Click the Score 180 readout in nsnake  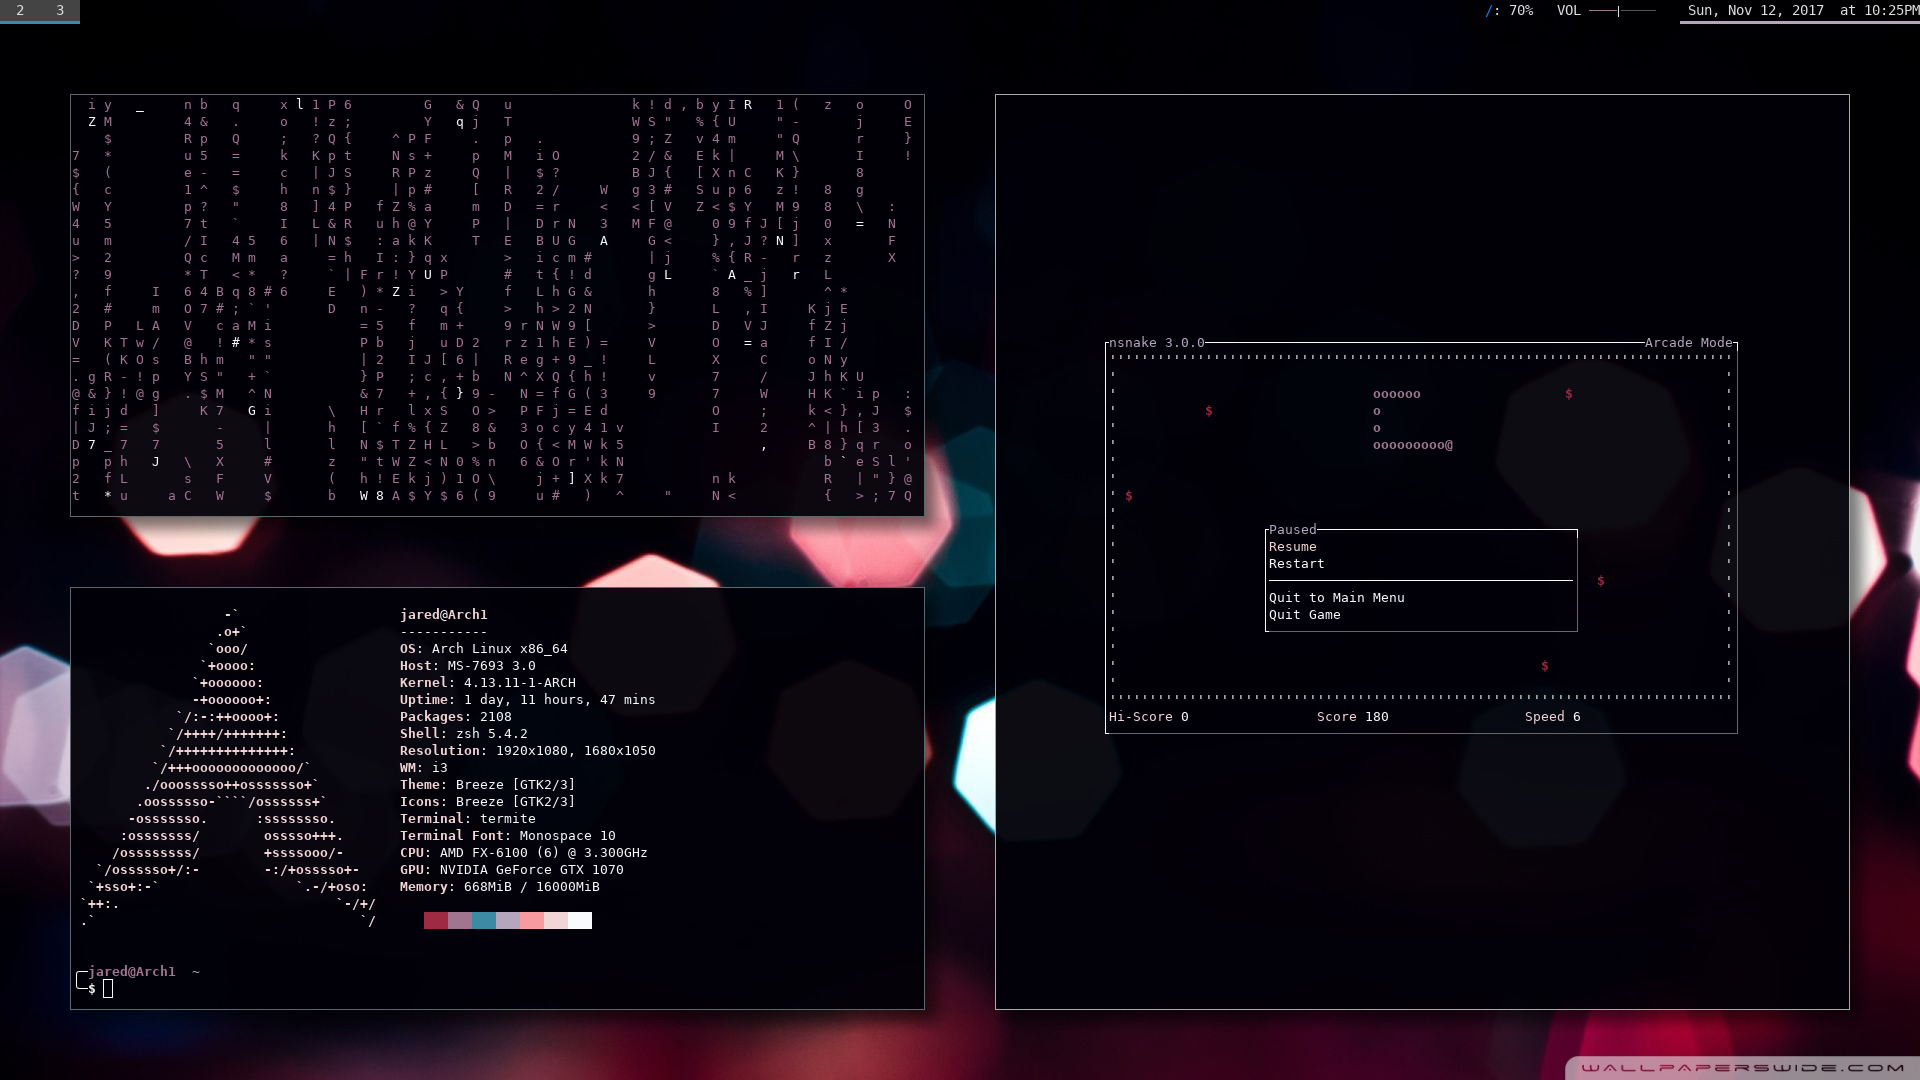pyautogui.click(x=1352, y=717)
